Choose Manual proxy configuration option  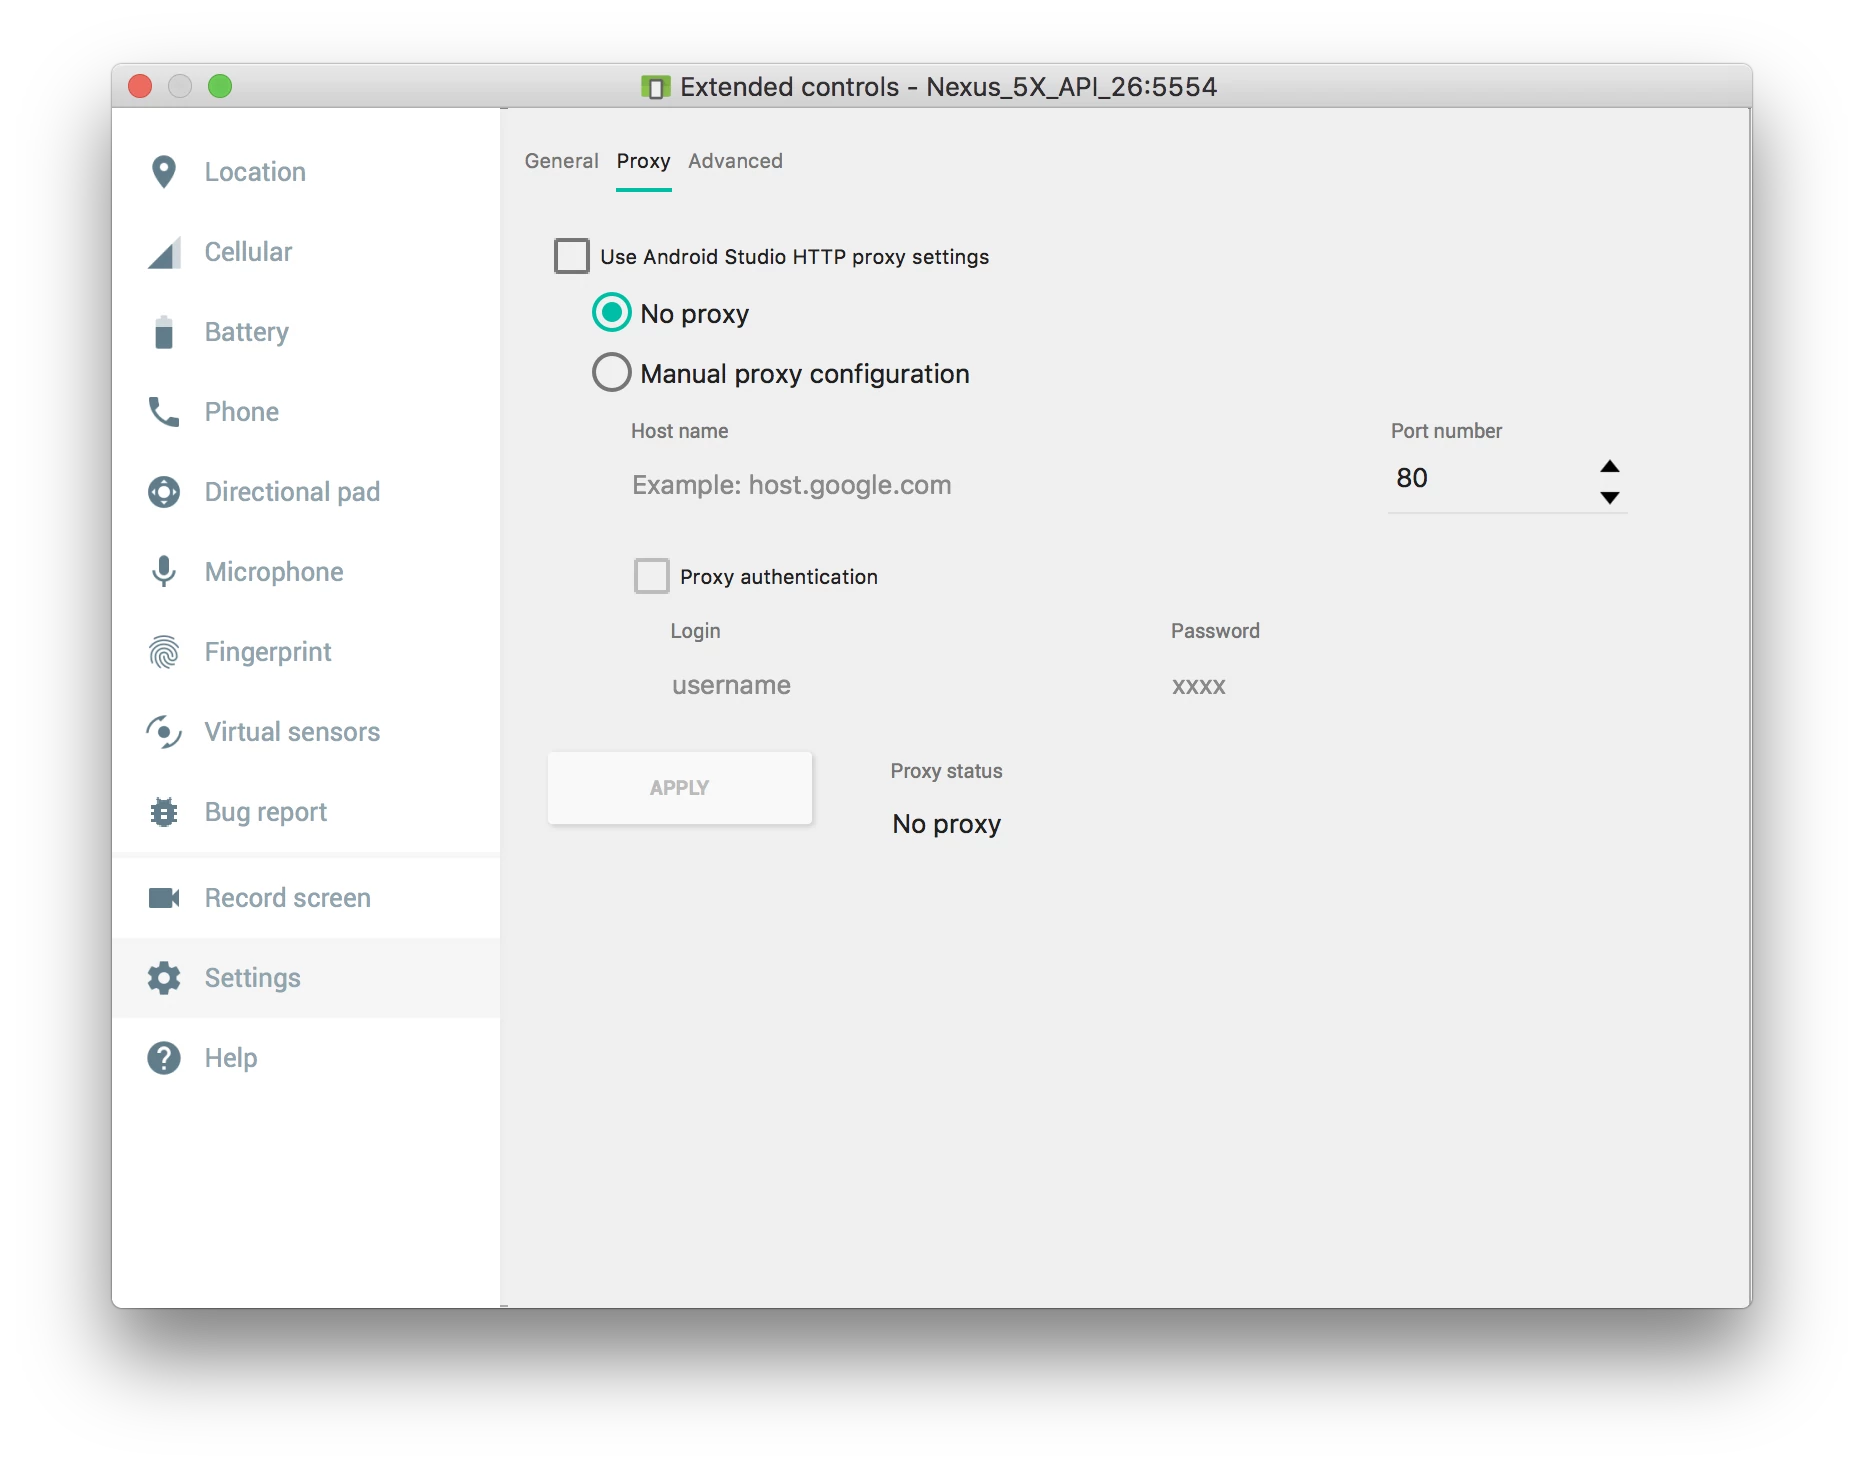tap(612, 373)
